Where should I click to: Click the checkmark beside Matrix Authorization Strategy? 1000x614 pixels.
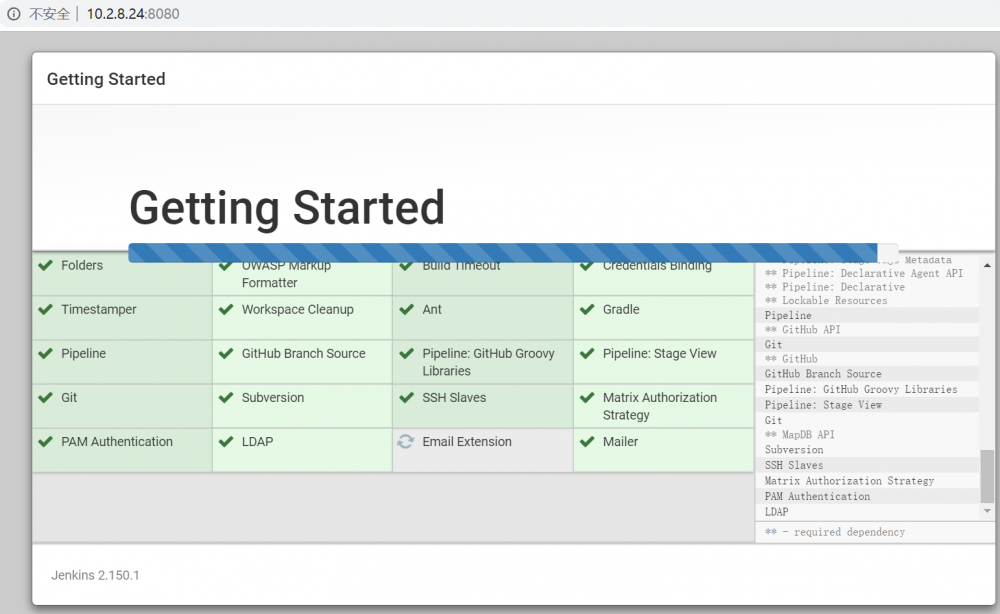click(x=586, y=398)
